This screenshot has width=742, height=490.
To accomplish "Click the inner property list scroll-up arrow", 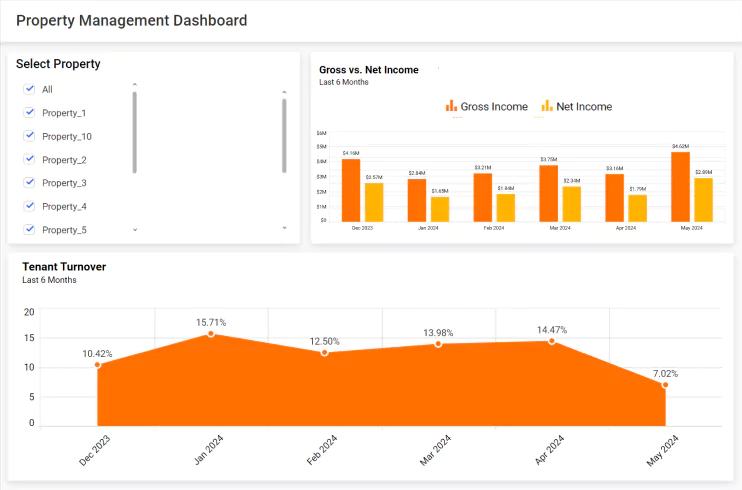I will pos(135,85).
